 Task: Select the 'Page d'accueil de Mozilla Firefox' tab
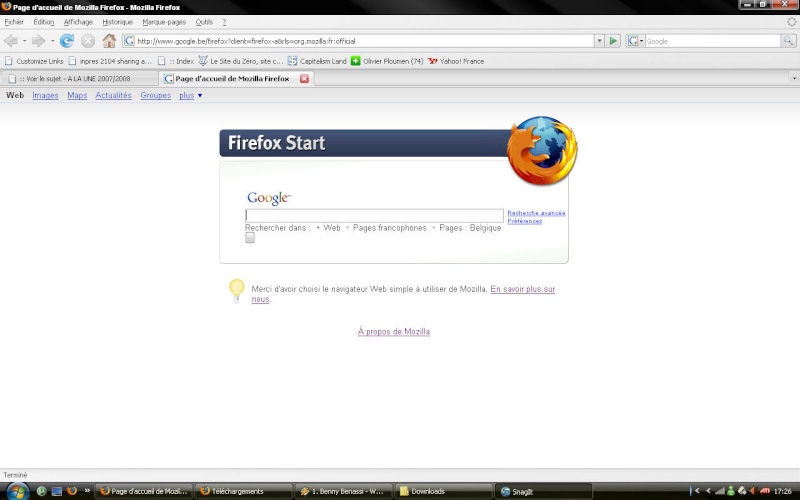[x=232, y=79]
